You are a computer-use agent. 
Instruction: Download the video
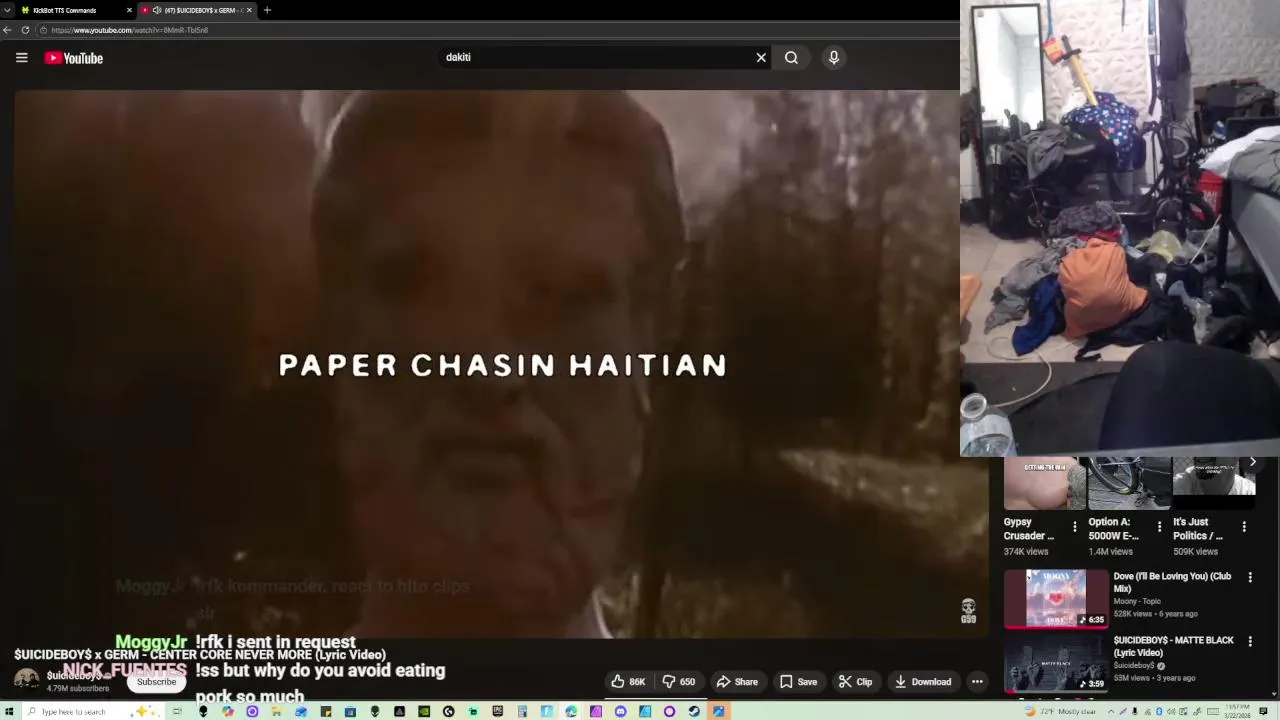922,682
